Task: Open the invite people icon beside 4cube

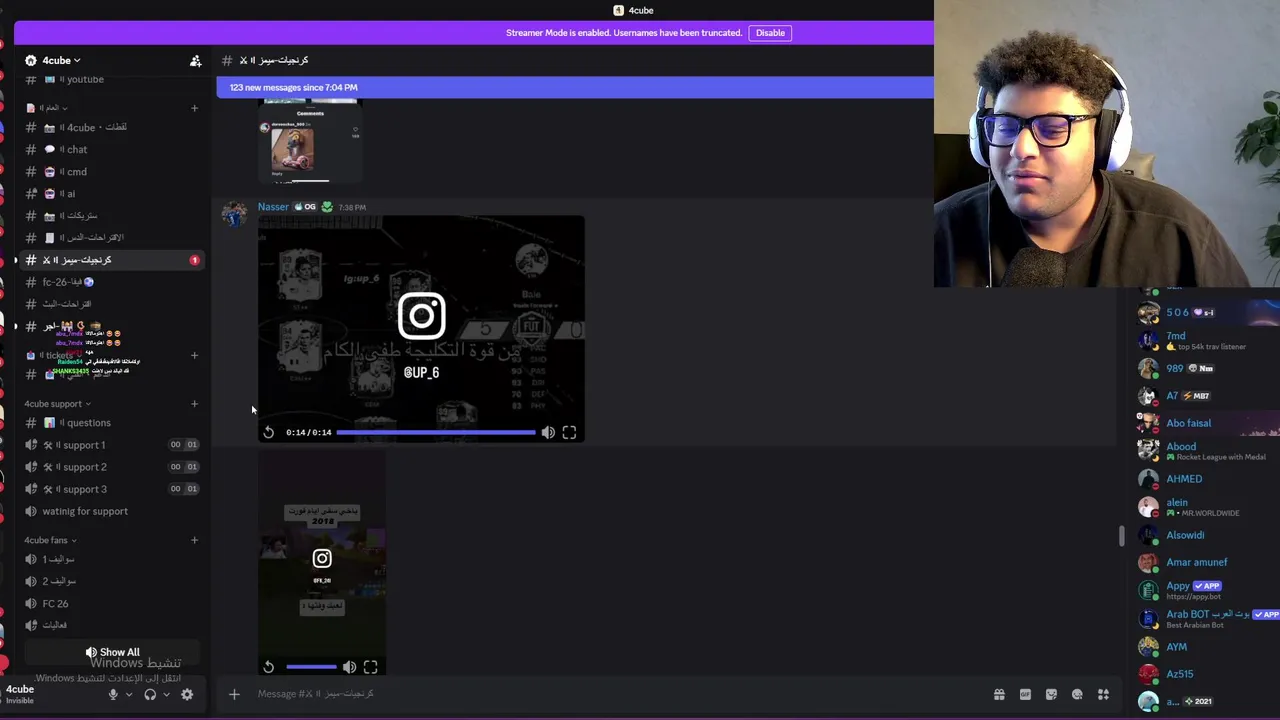Action: point(195,61)
